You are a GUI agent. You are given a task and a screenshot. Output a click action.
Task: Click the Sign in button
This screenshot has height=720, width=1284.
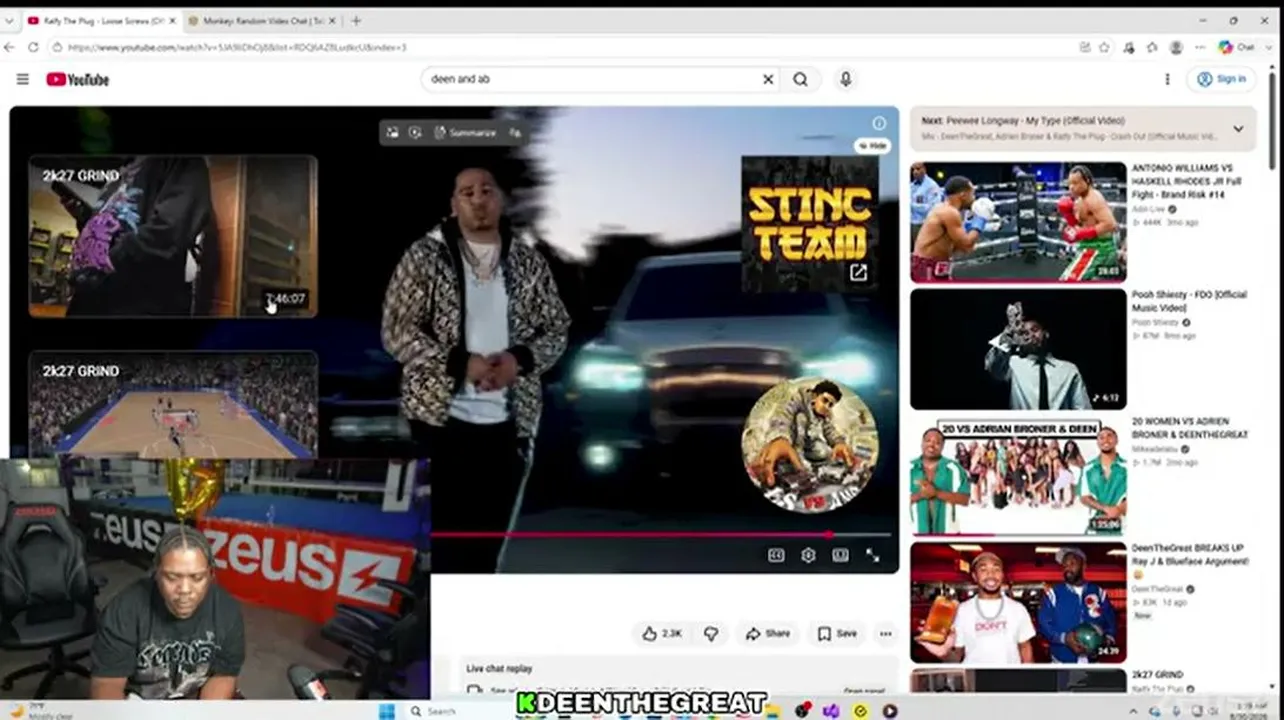[x=1221, y=79]
